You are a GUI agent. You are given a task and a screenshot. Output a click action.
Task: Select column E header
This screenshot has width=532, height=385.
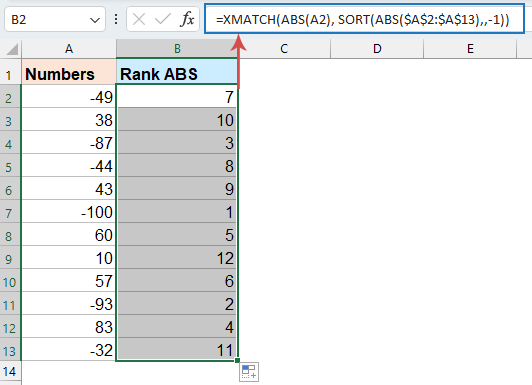[x=470, y=49]
